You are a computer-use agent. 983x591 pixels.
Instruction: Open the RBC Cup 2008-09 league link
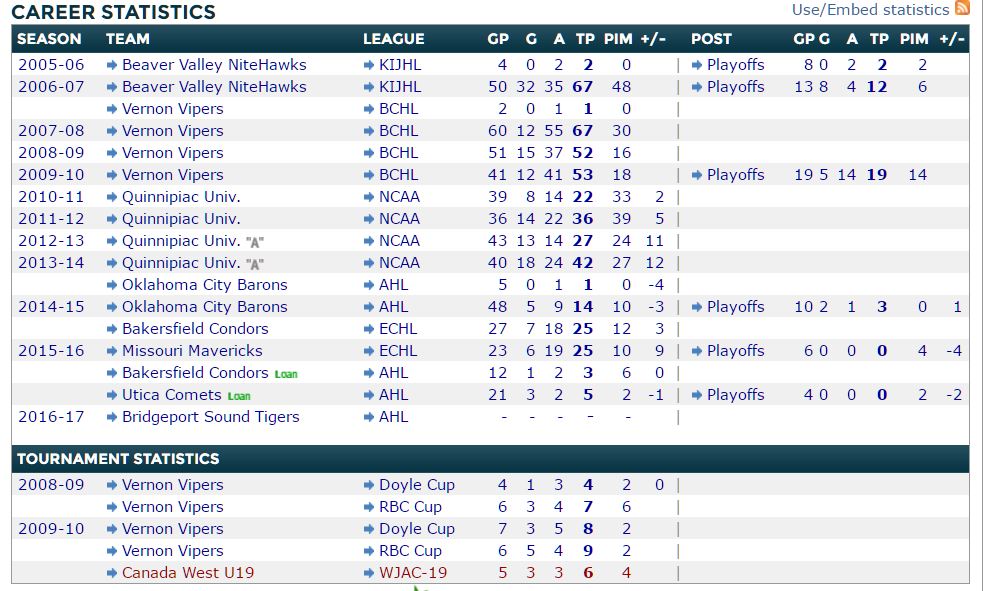410,507
